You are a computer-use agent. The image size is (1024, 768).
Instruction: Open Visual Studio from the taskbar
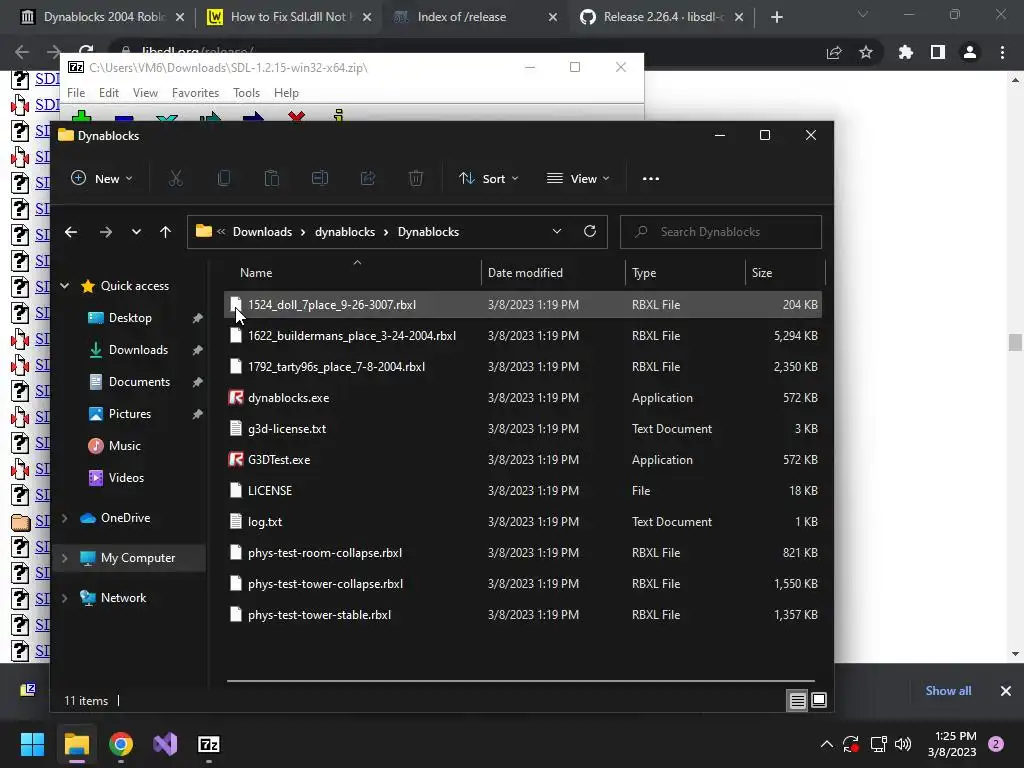165,744
